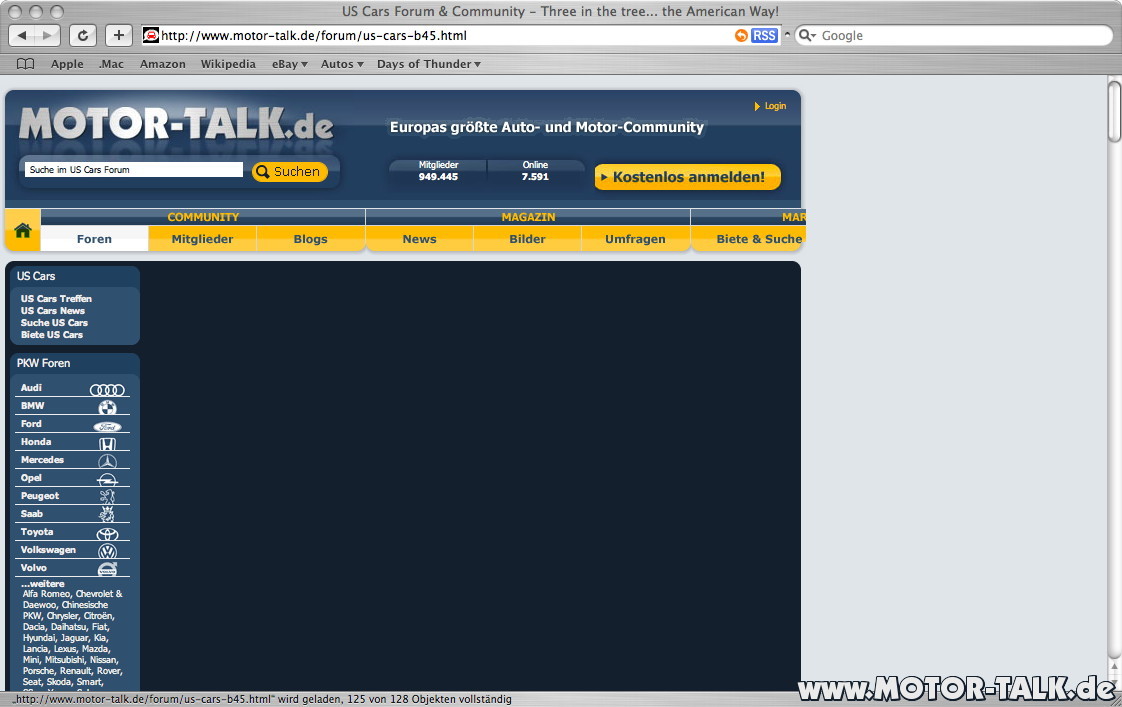Viewport: 1122px width, 707px height.
Task: Click the Toyota logo
Action: [107, 534]
